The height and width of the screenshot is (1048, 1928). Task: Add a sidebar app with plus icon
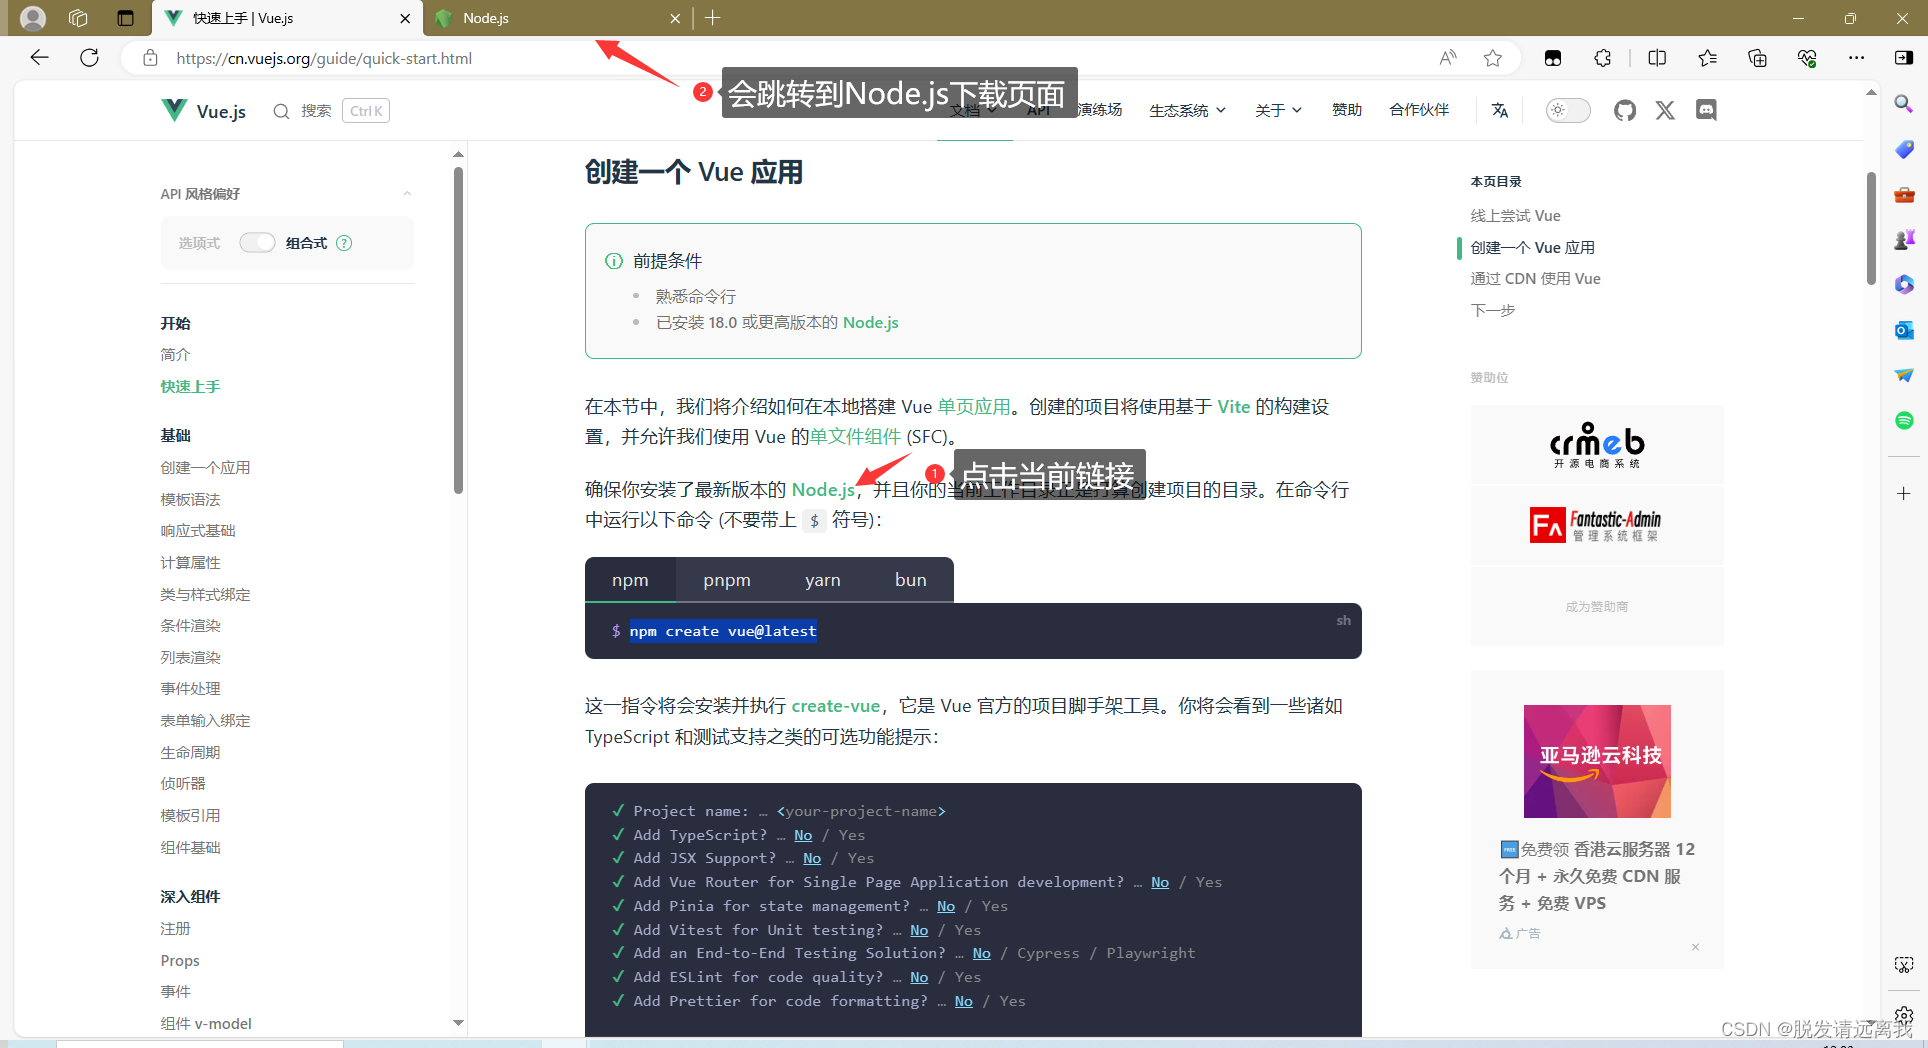(x=1904, y=493)
